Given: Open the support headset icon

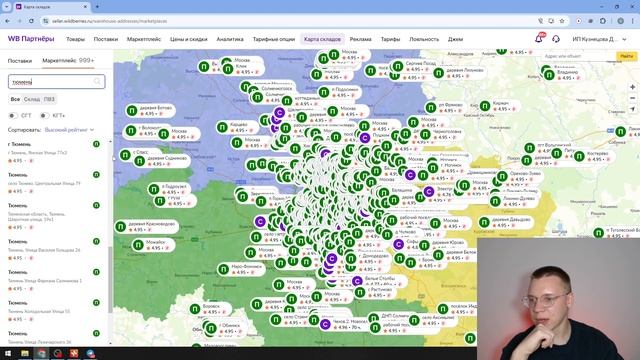Looking at the screenshot, I should (556, 39).
